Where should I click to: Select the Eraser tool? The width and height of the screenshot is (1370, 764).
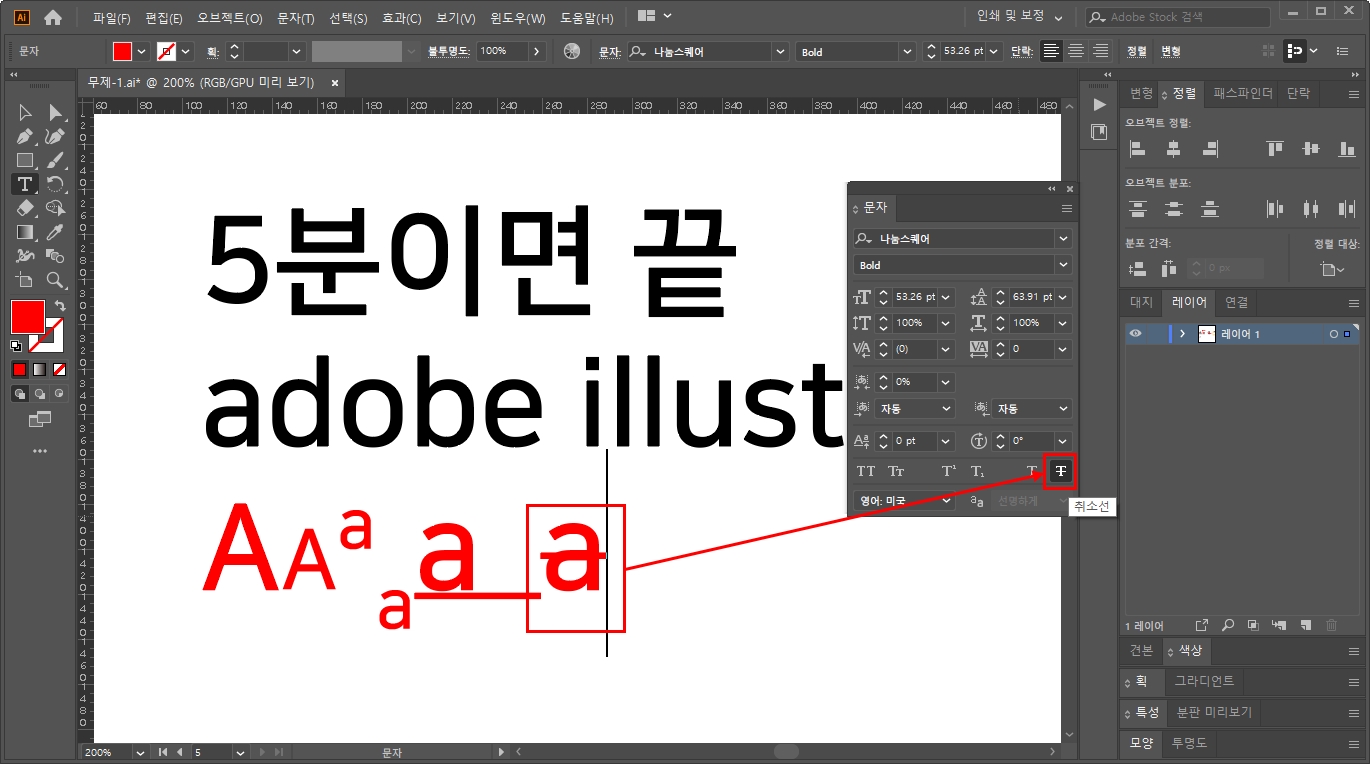pyautogui.click(x=25, y=208)
